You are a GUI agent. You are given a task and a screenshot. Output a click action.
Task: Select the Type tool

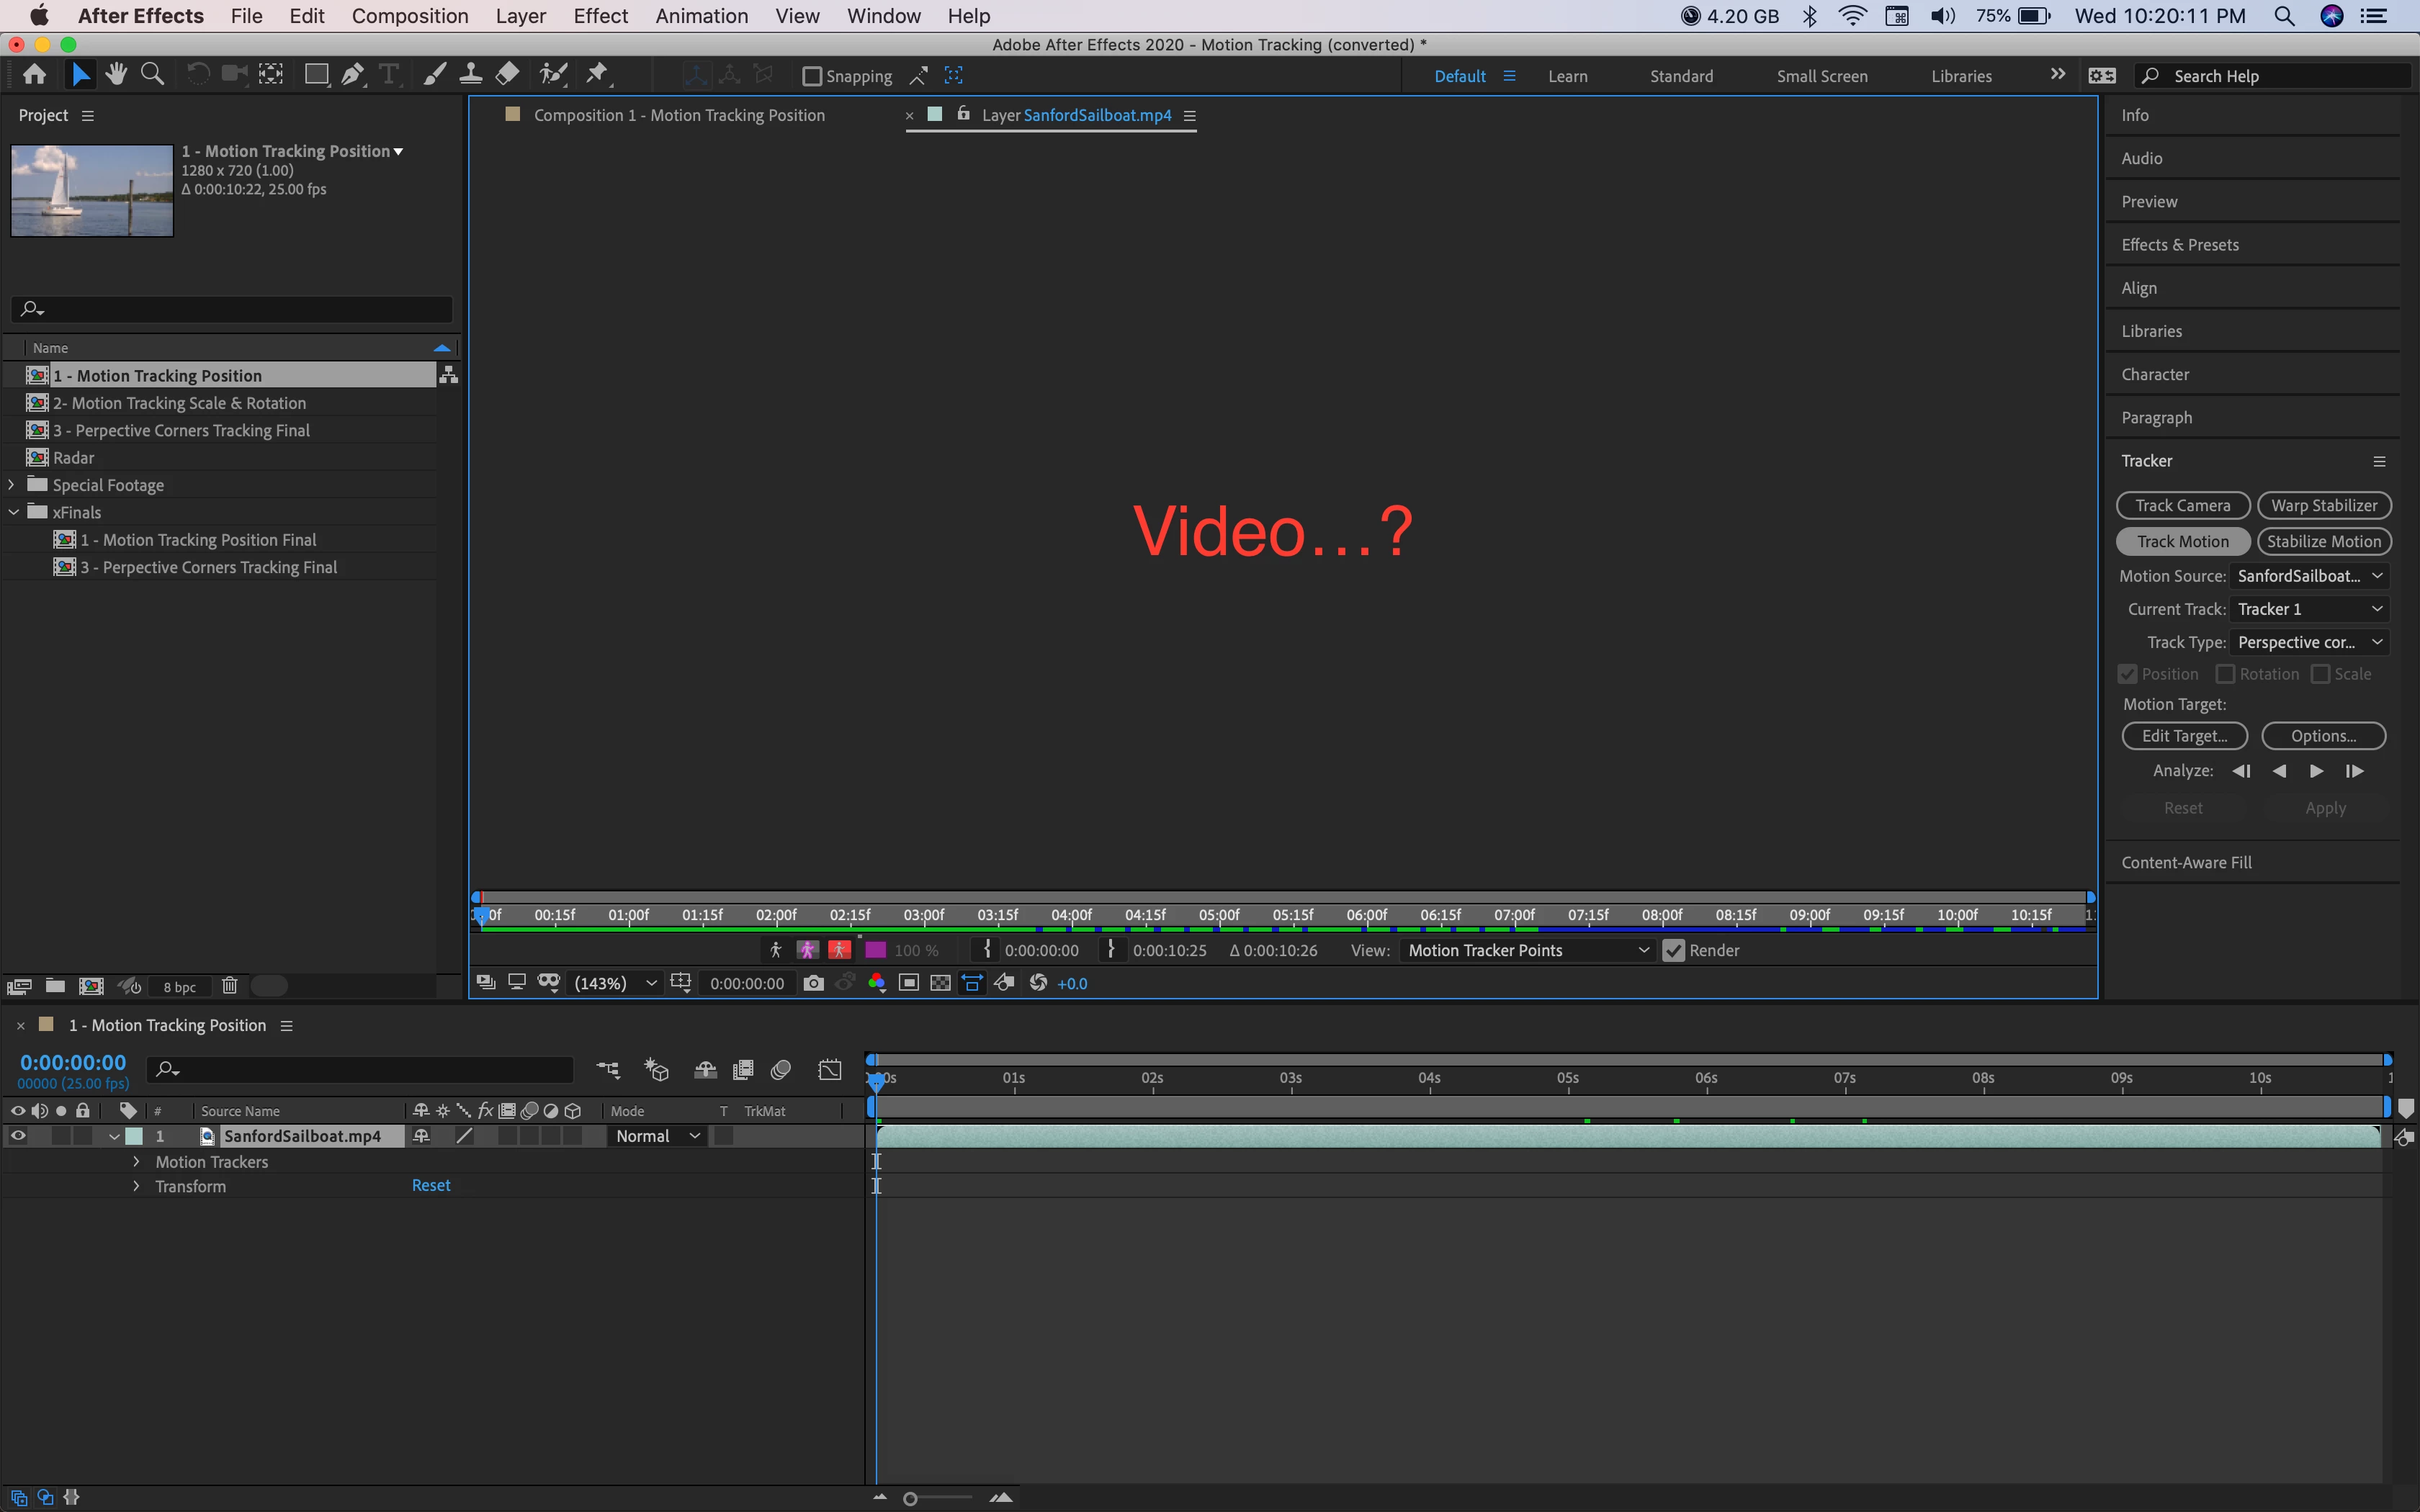tap(388, 74)
